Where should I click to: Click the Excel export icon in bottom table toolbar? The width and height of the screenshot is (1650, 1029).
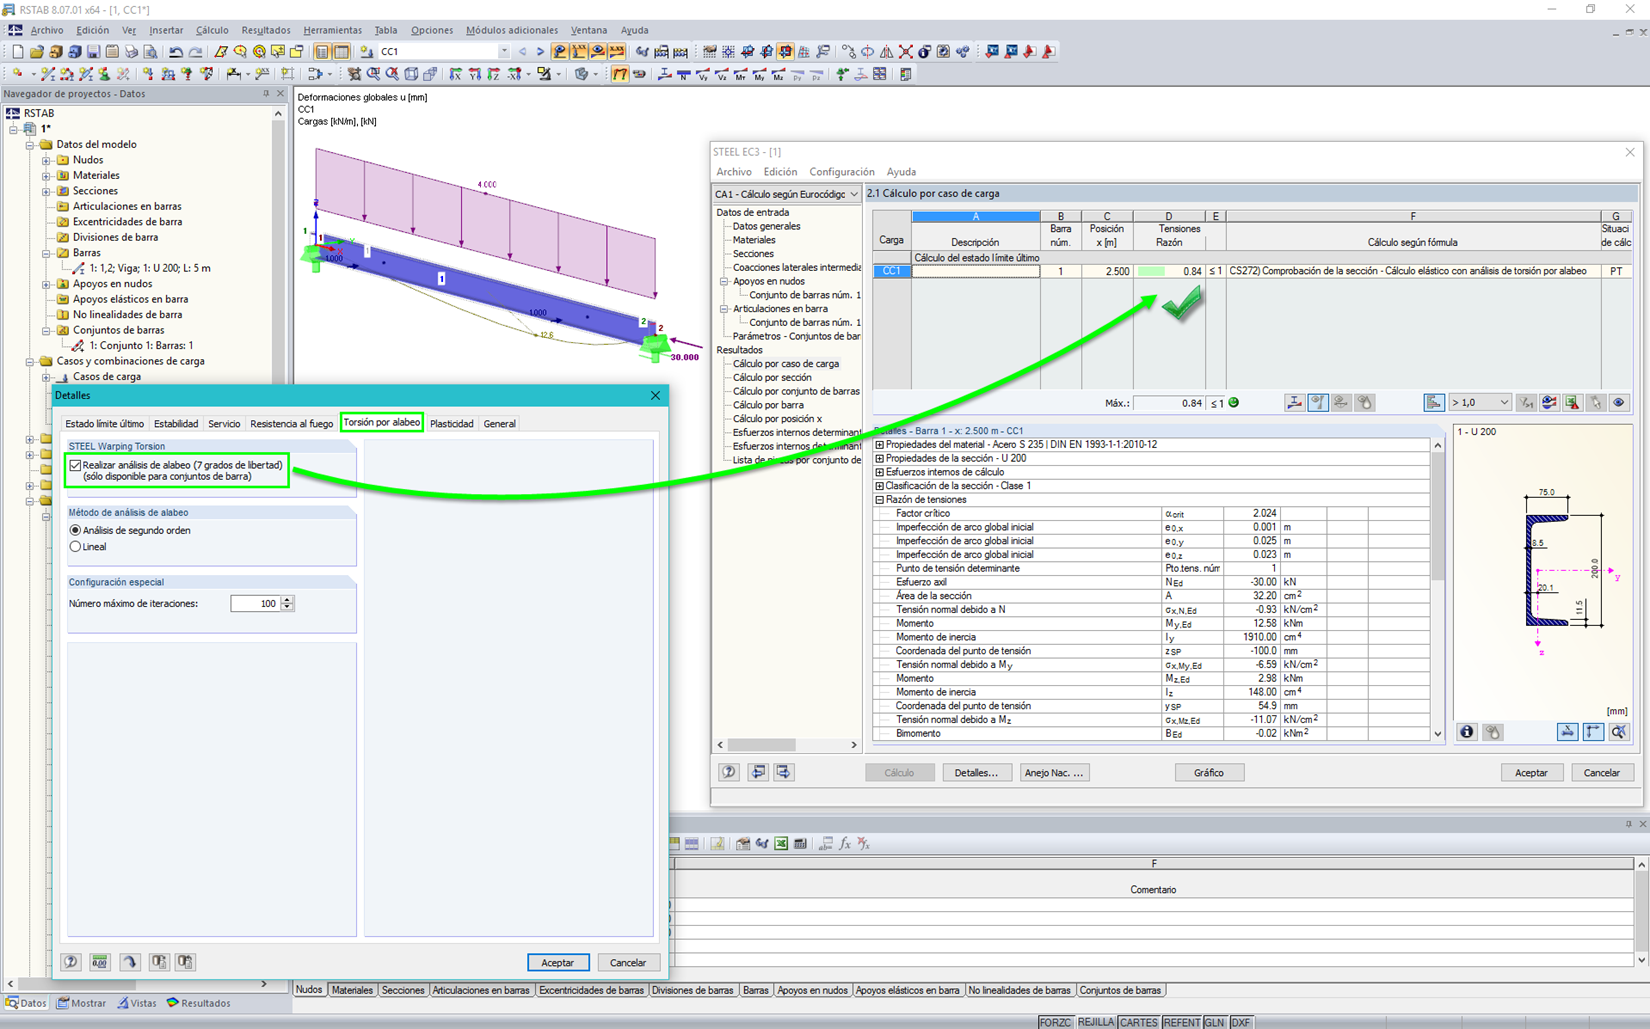(781, 844)
